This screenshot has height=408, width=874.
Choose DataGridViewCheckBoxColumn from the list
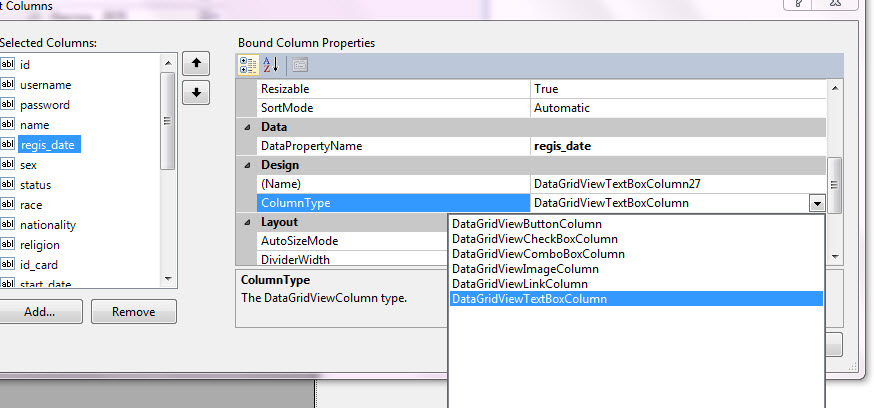pos(535,239)
